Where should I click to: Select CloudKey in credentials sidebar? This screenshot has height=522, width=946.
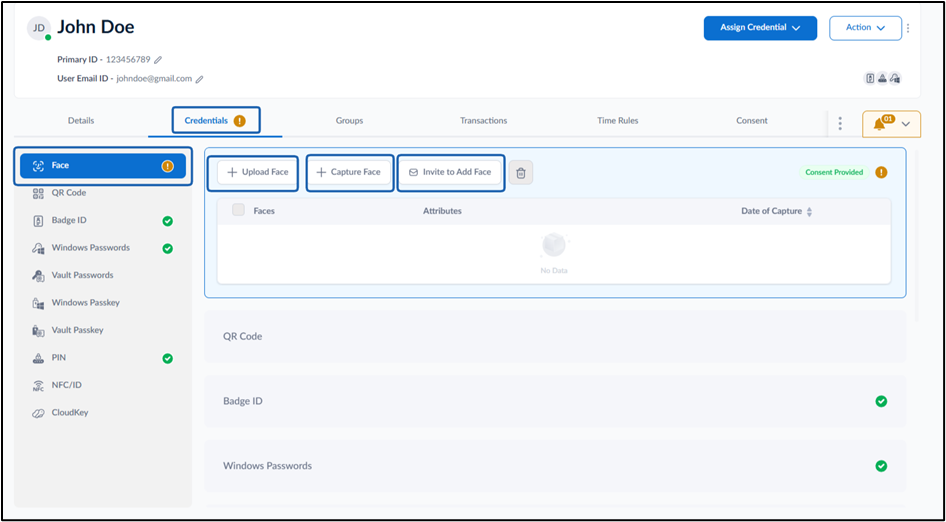point(103,413)
